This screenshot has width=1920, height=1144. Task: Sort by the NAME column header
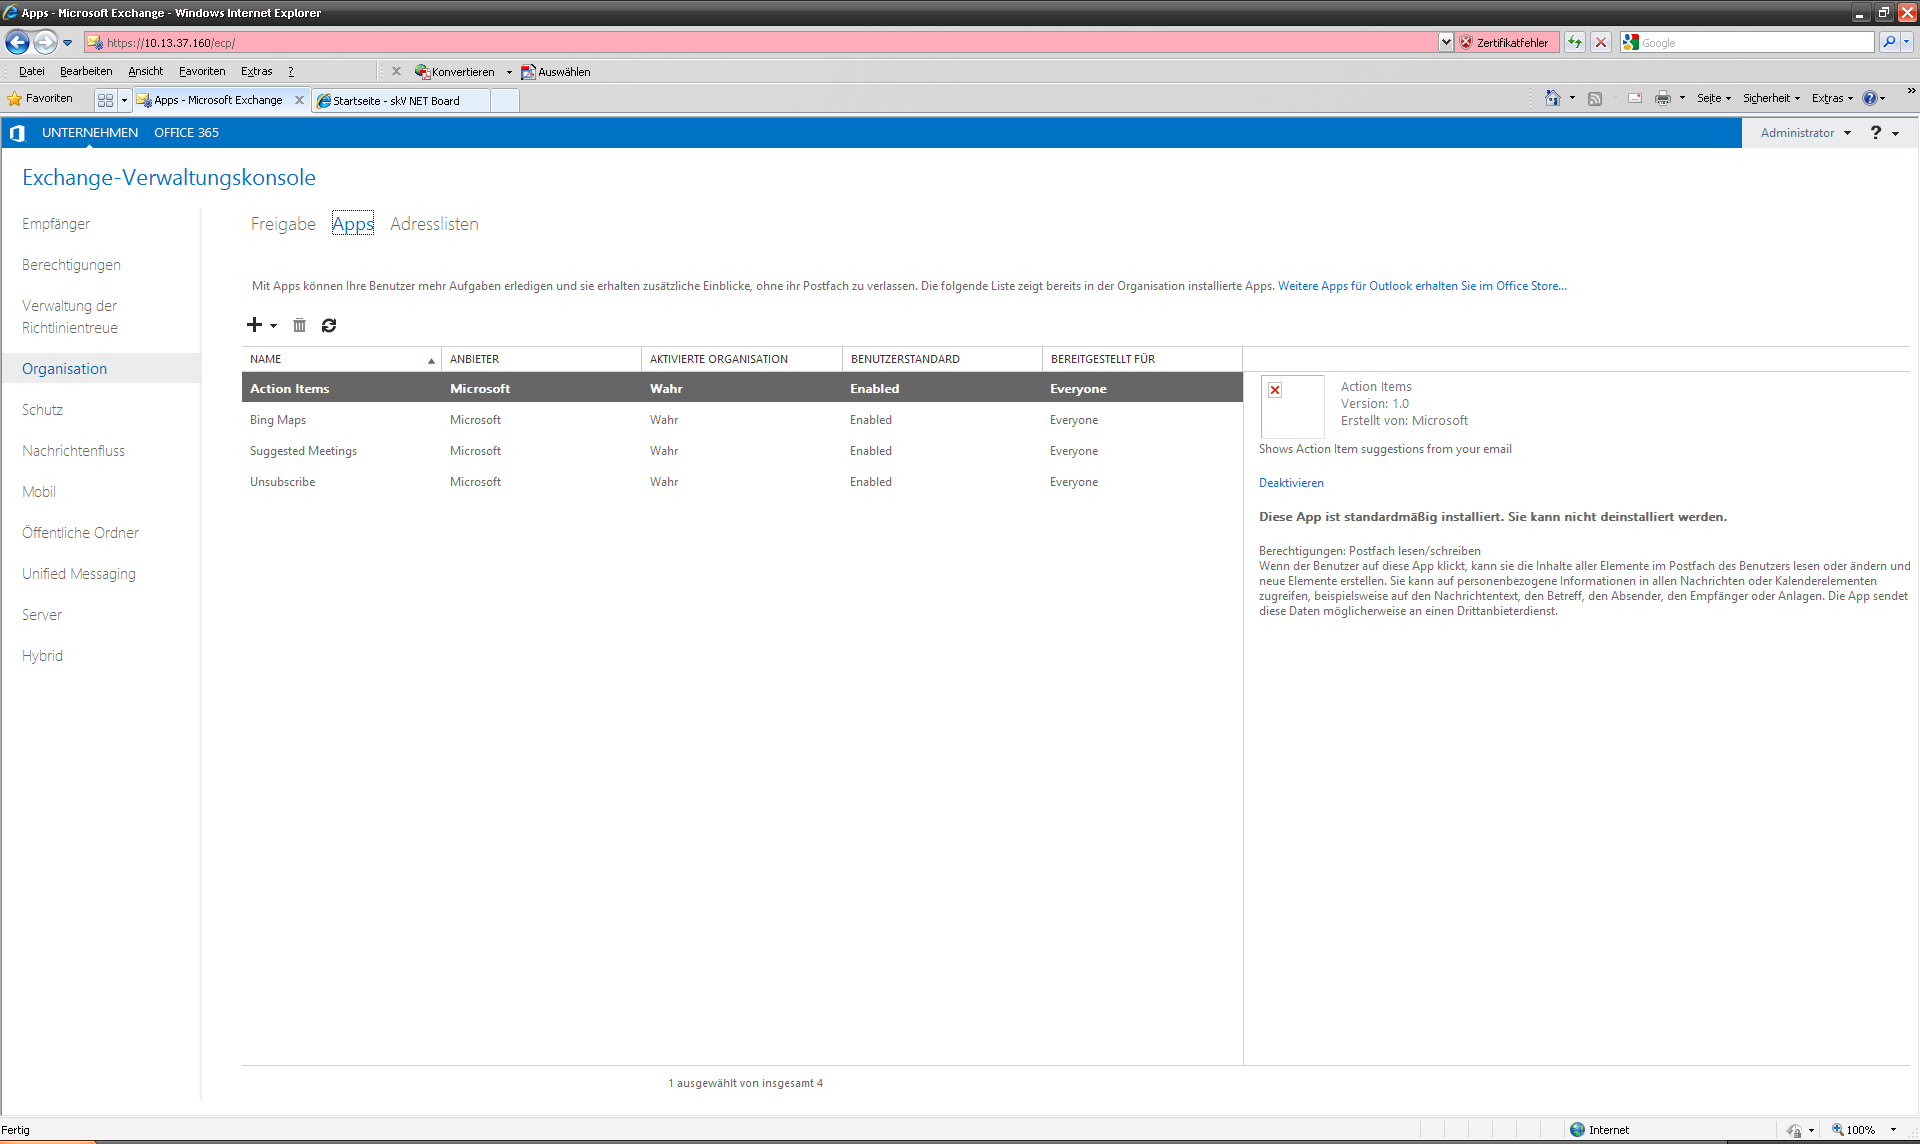[x=266, y=359]
